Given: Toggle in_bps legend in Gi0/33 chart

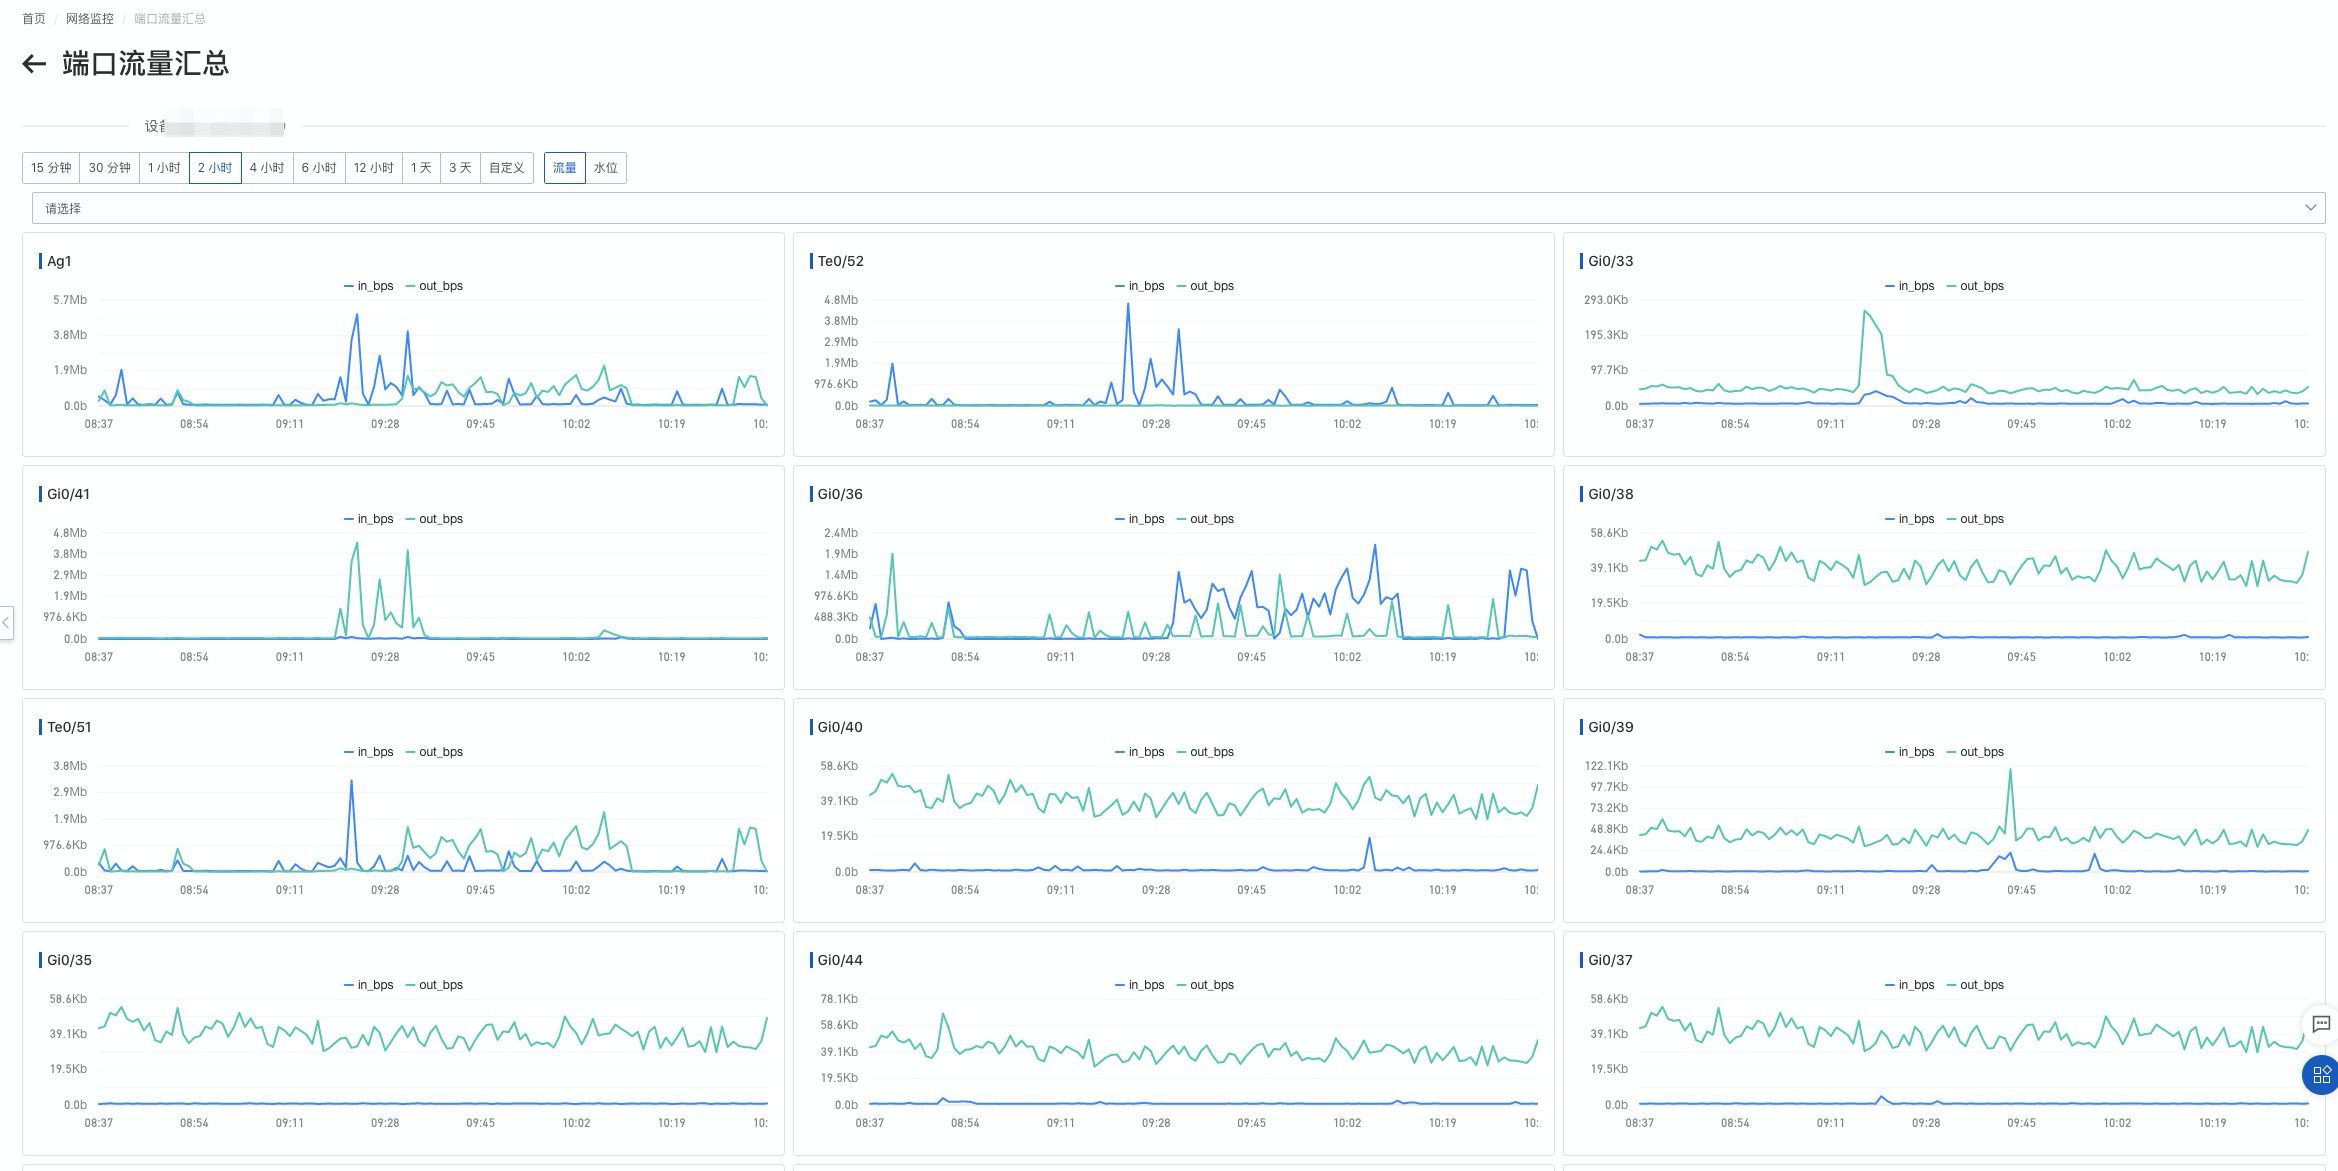Looking at the screenshot, I should (1910, 286).
